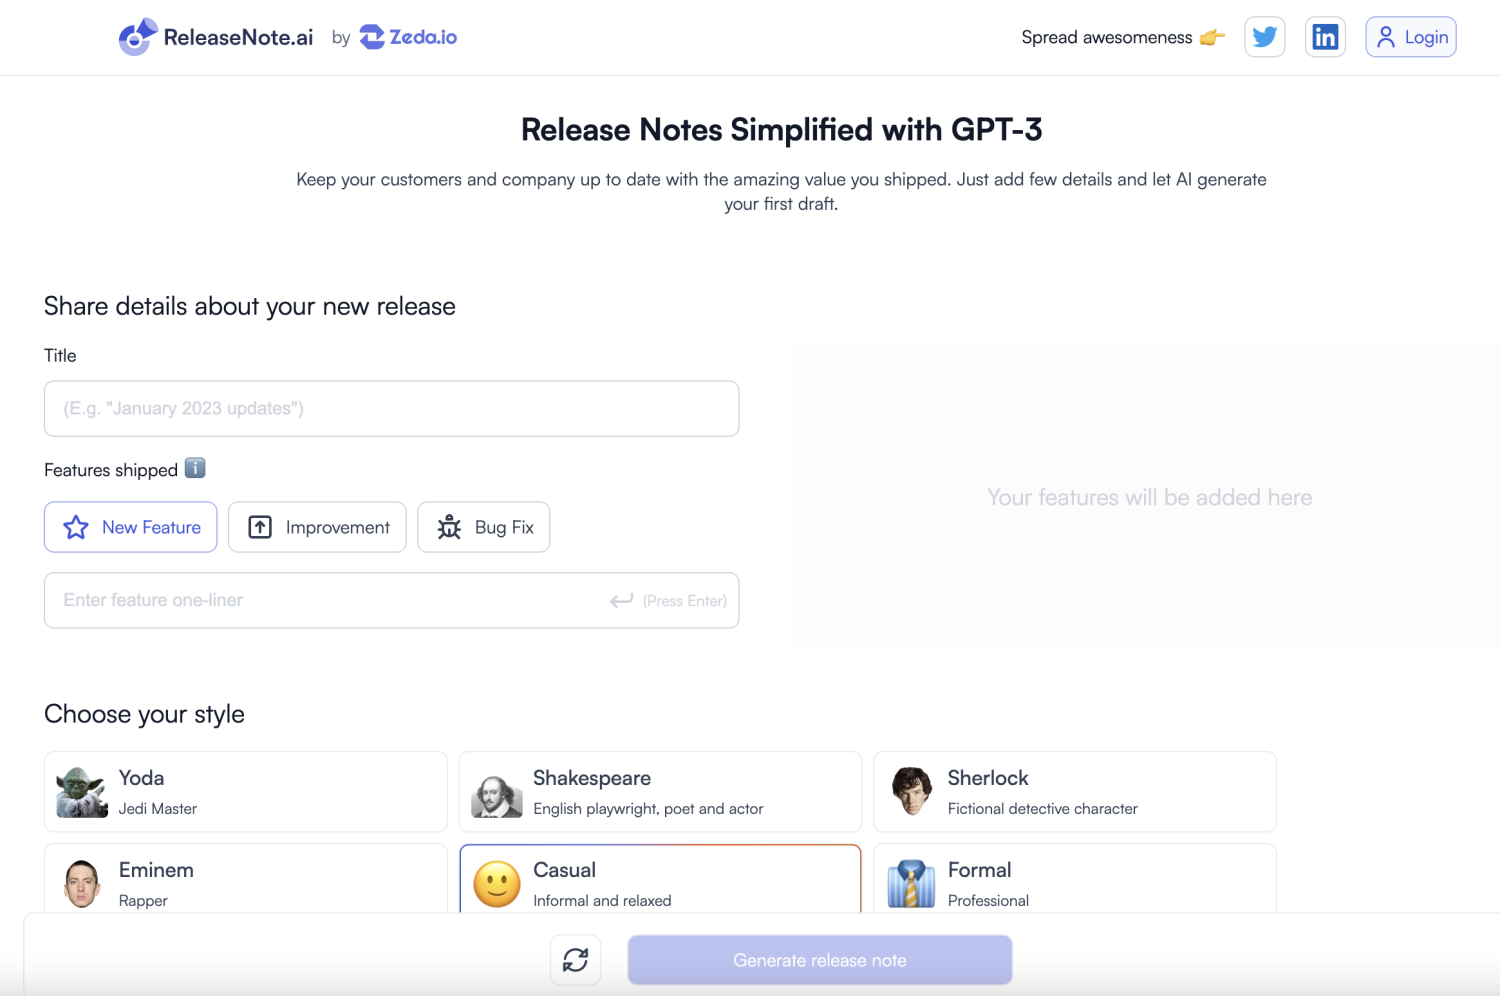The height and width of the screenshot is (1000, 1500).
Task: Click the Yoda avatar image
Action: (82, 792)
